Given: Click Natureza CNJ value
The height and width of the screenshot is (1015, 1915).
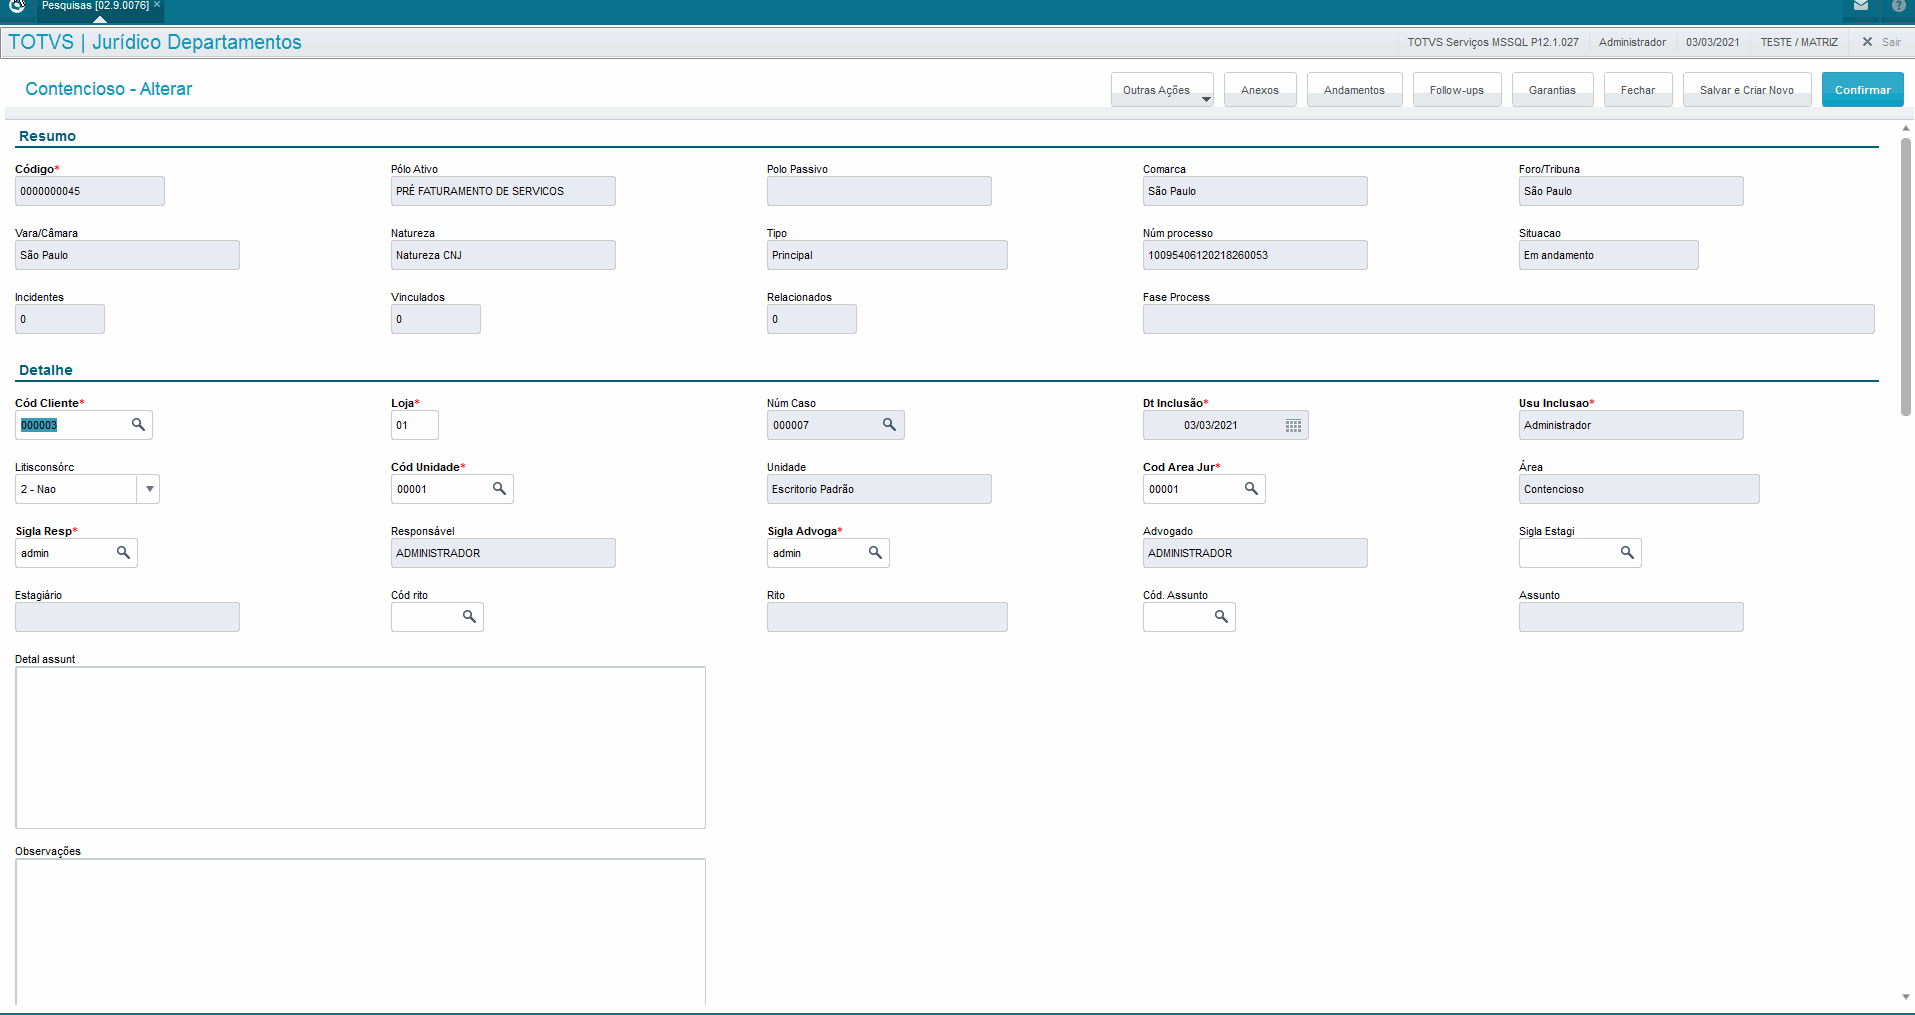Looking at the screenshot, I should 503,255.
